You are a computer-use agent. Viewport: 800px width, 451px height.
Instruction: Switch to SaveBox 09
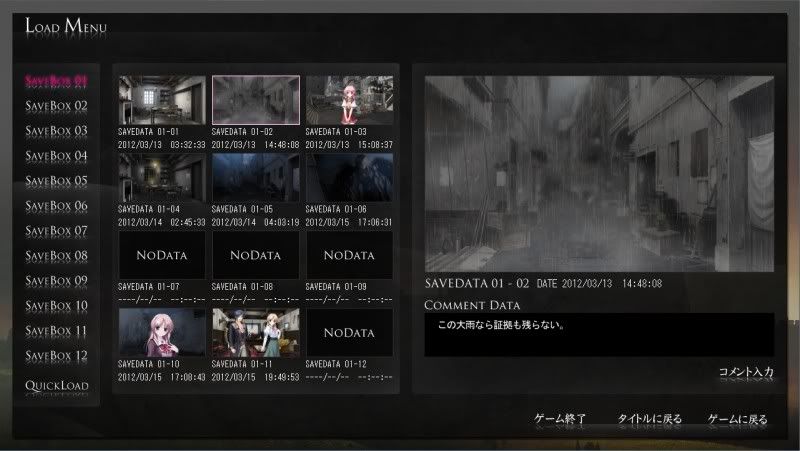(x=56, y=281)
